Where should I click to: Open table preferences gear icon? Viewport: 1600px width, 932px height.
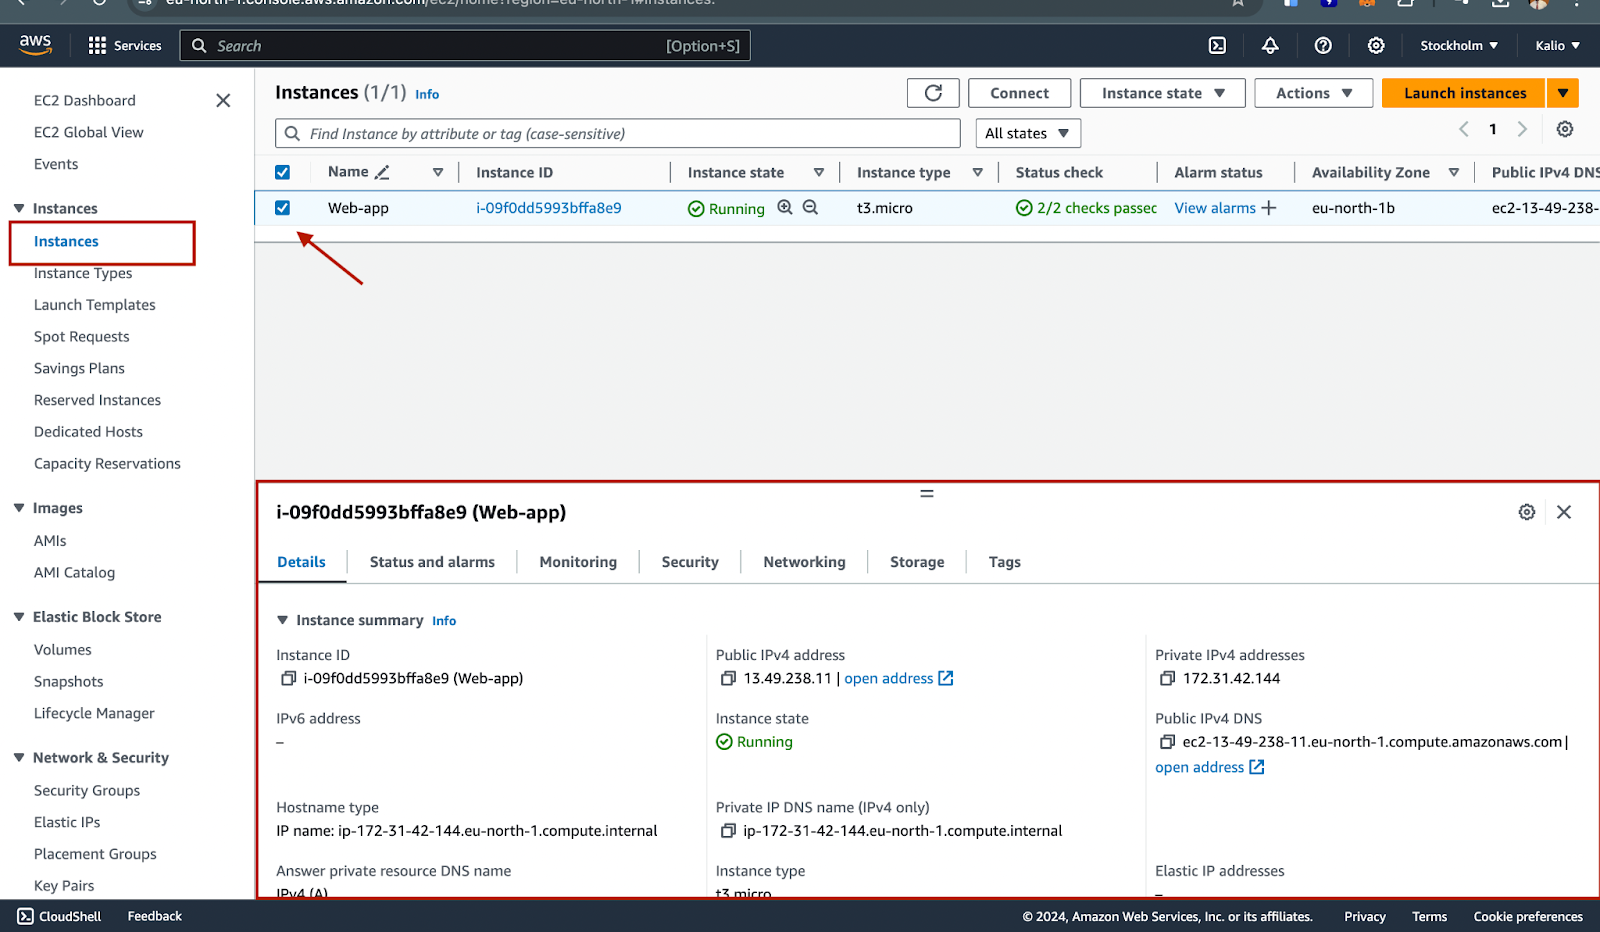1565,129
